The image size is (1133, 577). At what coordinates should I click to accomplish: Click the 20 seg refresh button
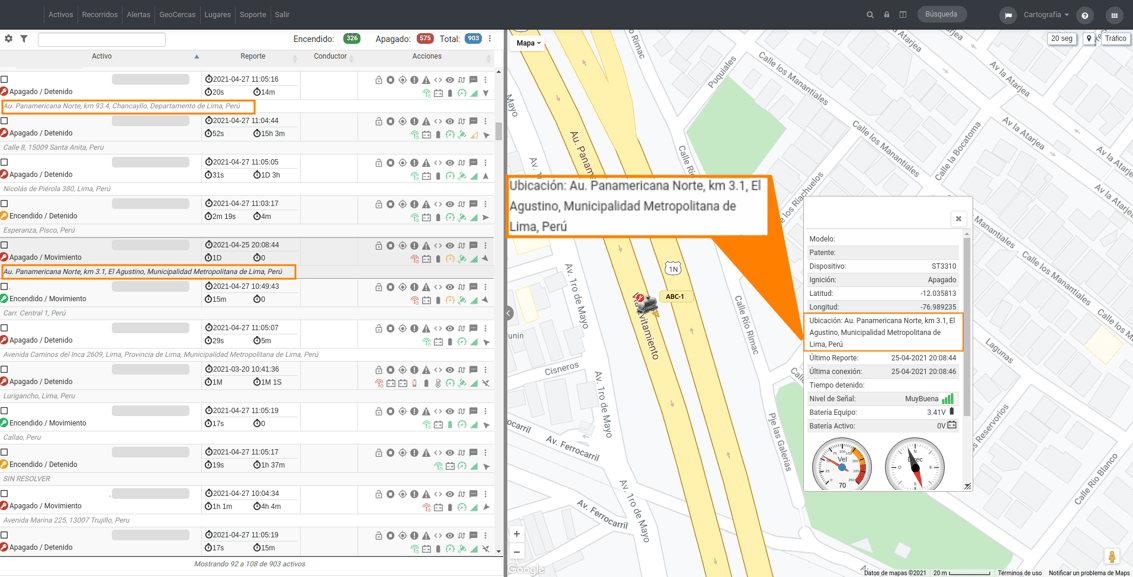click(x=1061, y=39)
